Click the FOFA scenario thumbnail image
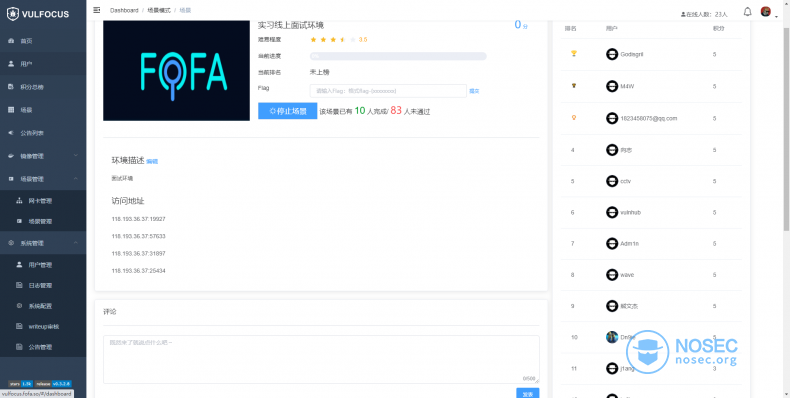The height and width of the screenshot is (398, 790). click(176, 71)
